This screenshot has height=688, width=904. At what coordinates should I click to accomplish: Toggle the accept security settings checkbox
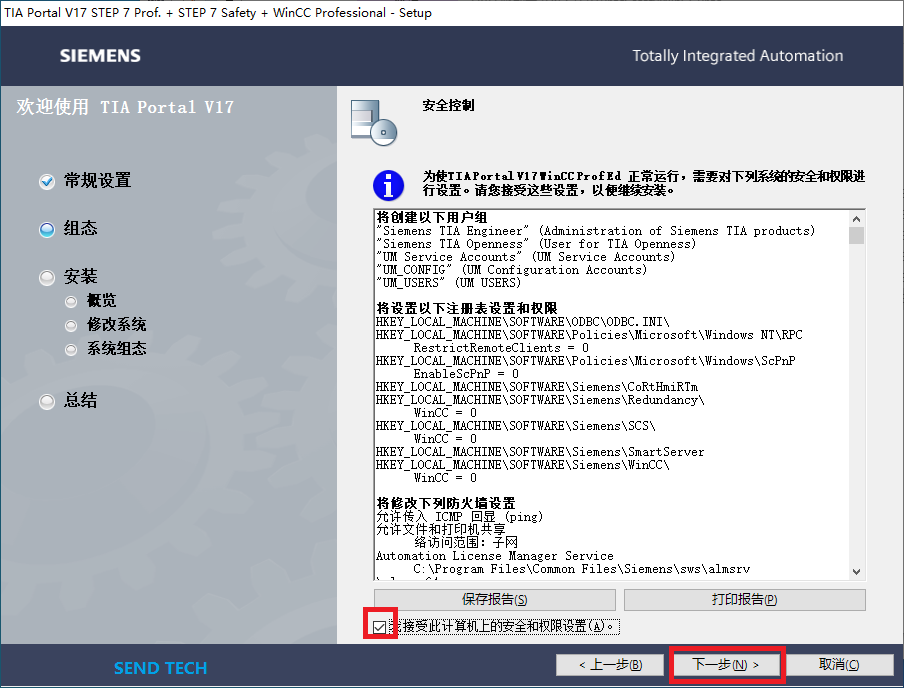(x=379, y=627)
